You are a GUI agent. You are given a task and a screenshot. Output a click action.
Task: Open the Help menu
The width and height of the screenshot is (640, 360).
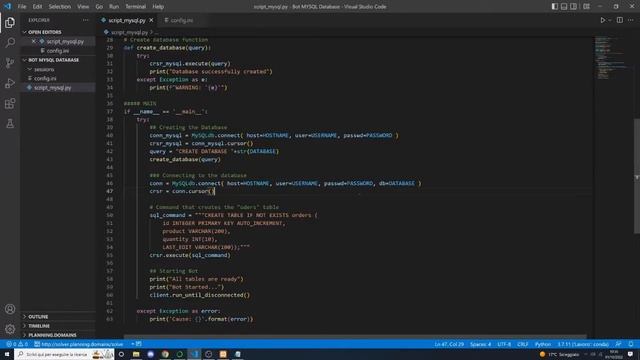[158, 7]
